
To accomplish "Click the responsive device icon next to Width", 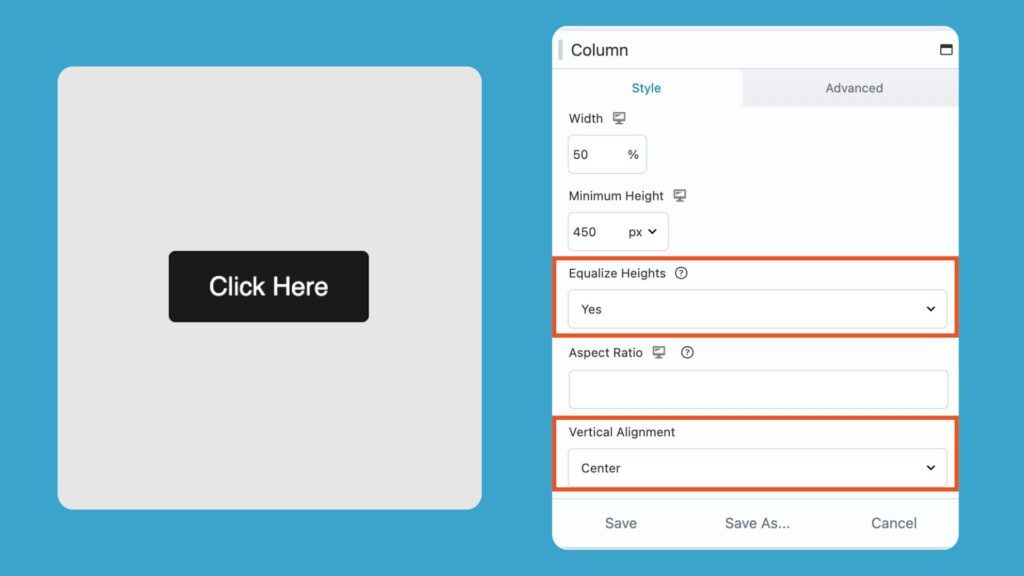I will (x=620, y=118).
